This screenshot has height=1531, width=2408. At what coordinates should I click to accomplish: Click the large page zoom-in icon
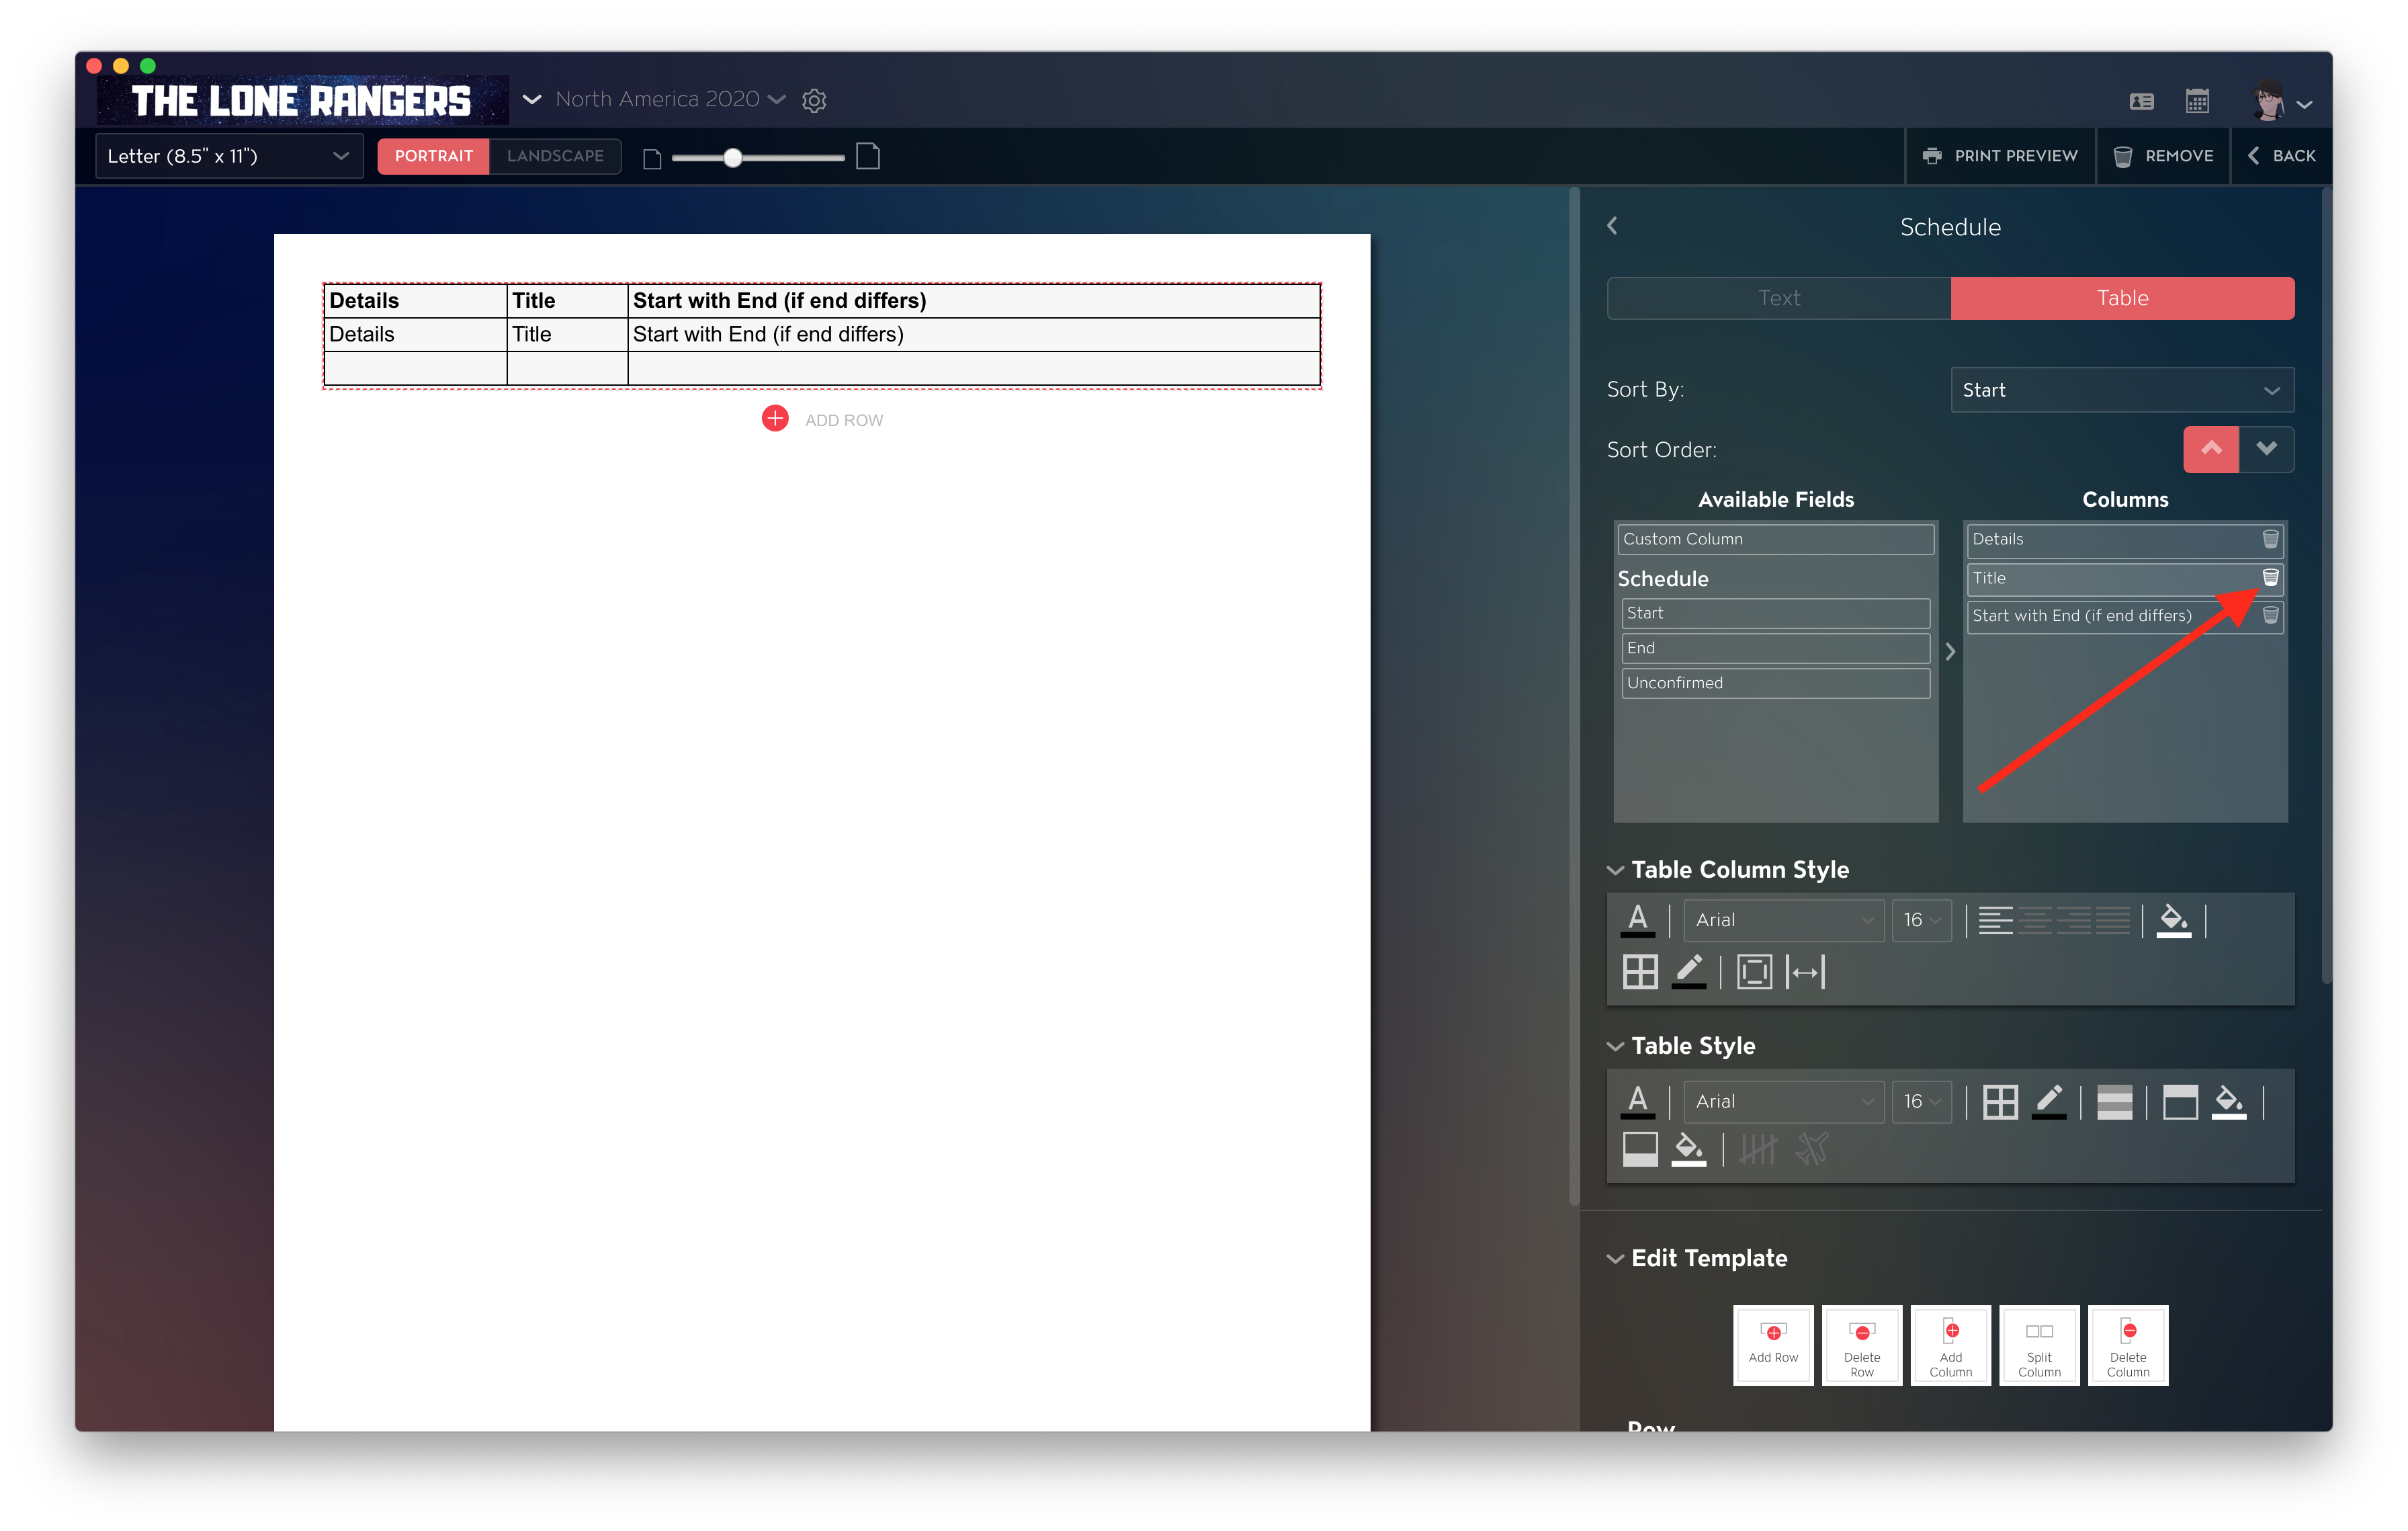pos(868,156)
